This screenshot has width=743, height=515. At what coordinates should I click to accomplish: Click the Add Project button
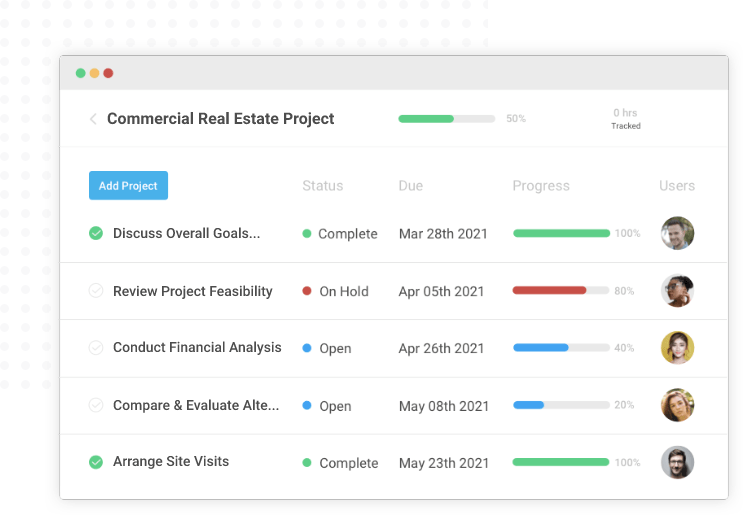128,186
